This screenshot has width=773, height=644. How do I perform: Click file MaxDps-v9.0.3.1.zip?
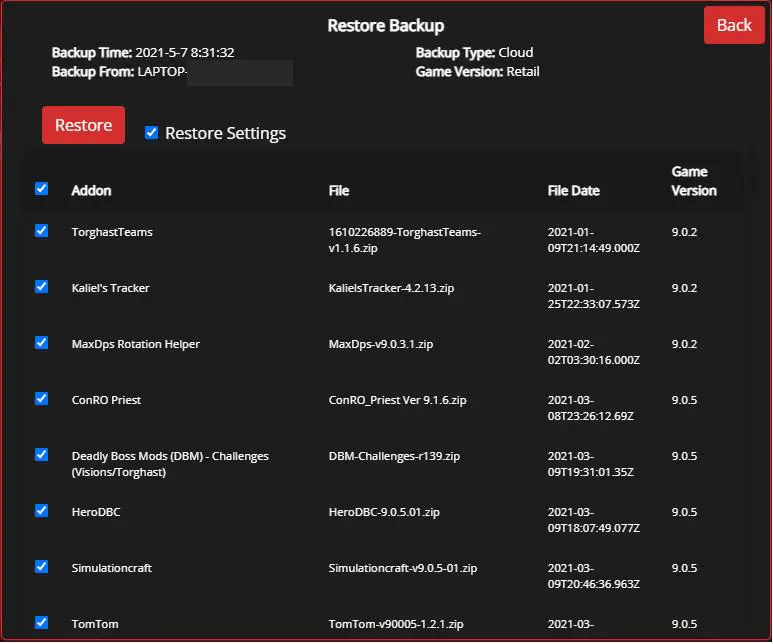pyautogui.click(x=381, y=344)
